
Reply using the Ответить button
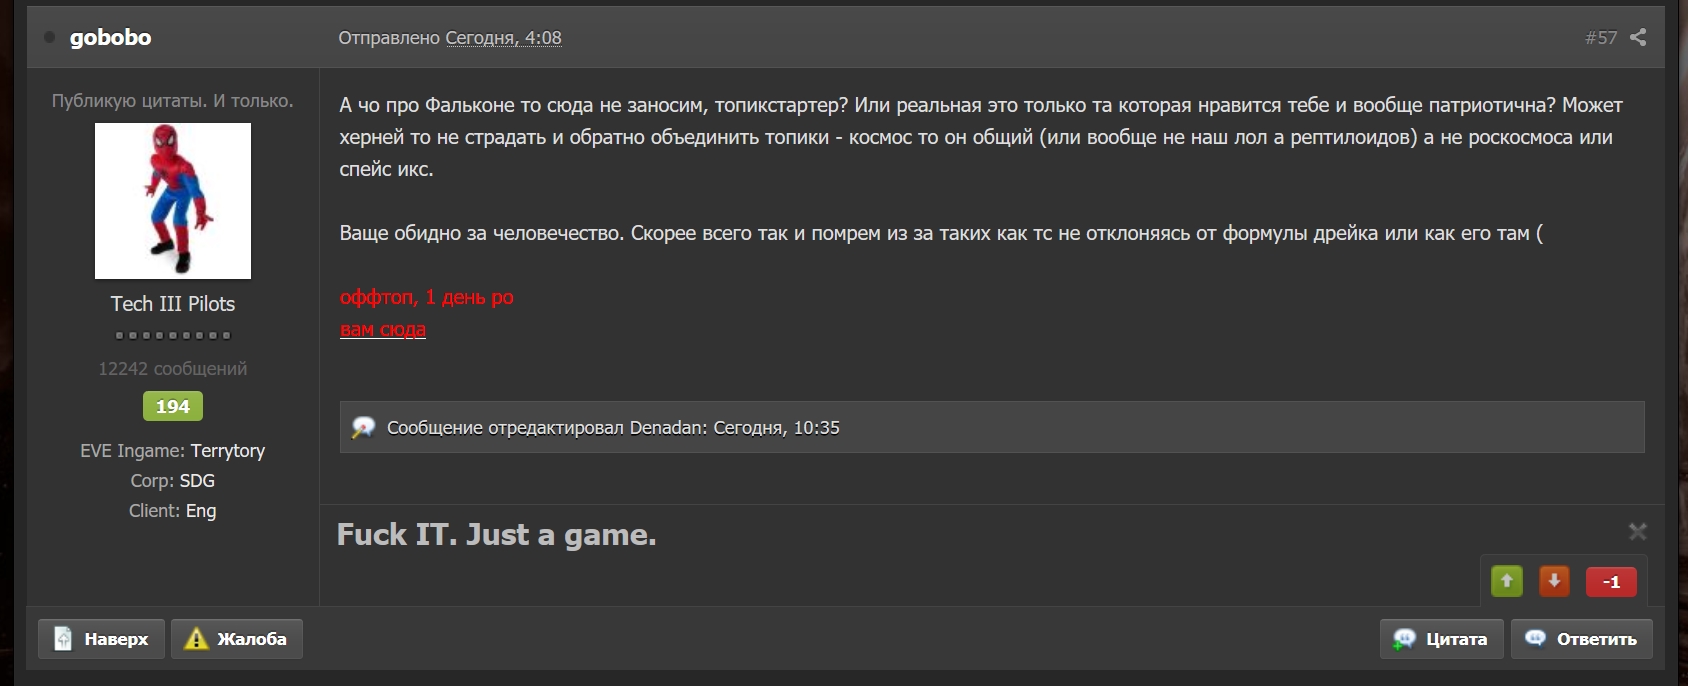pos(1582,639)
